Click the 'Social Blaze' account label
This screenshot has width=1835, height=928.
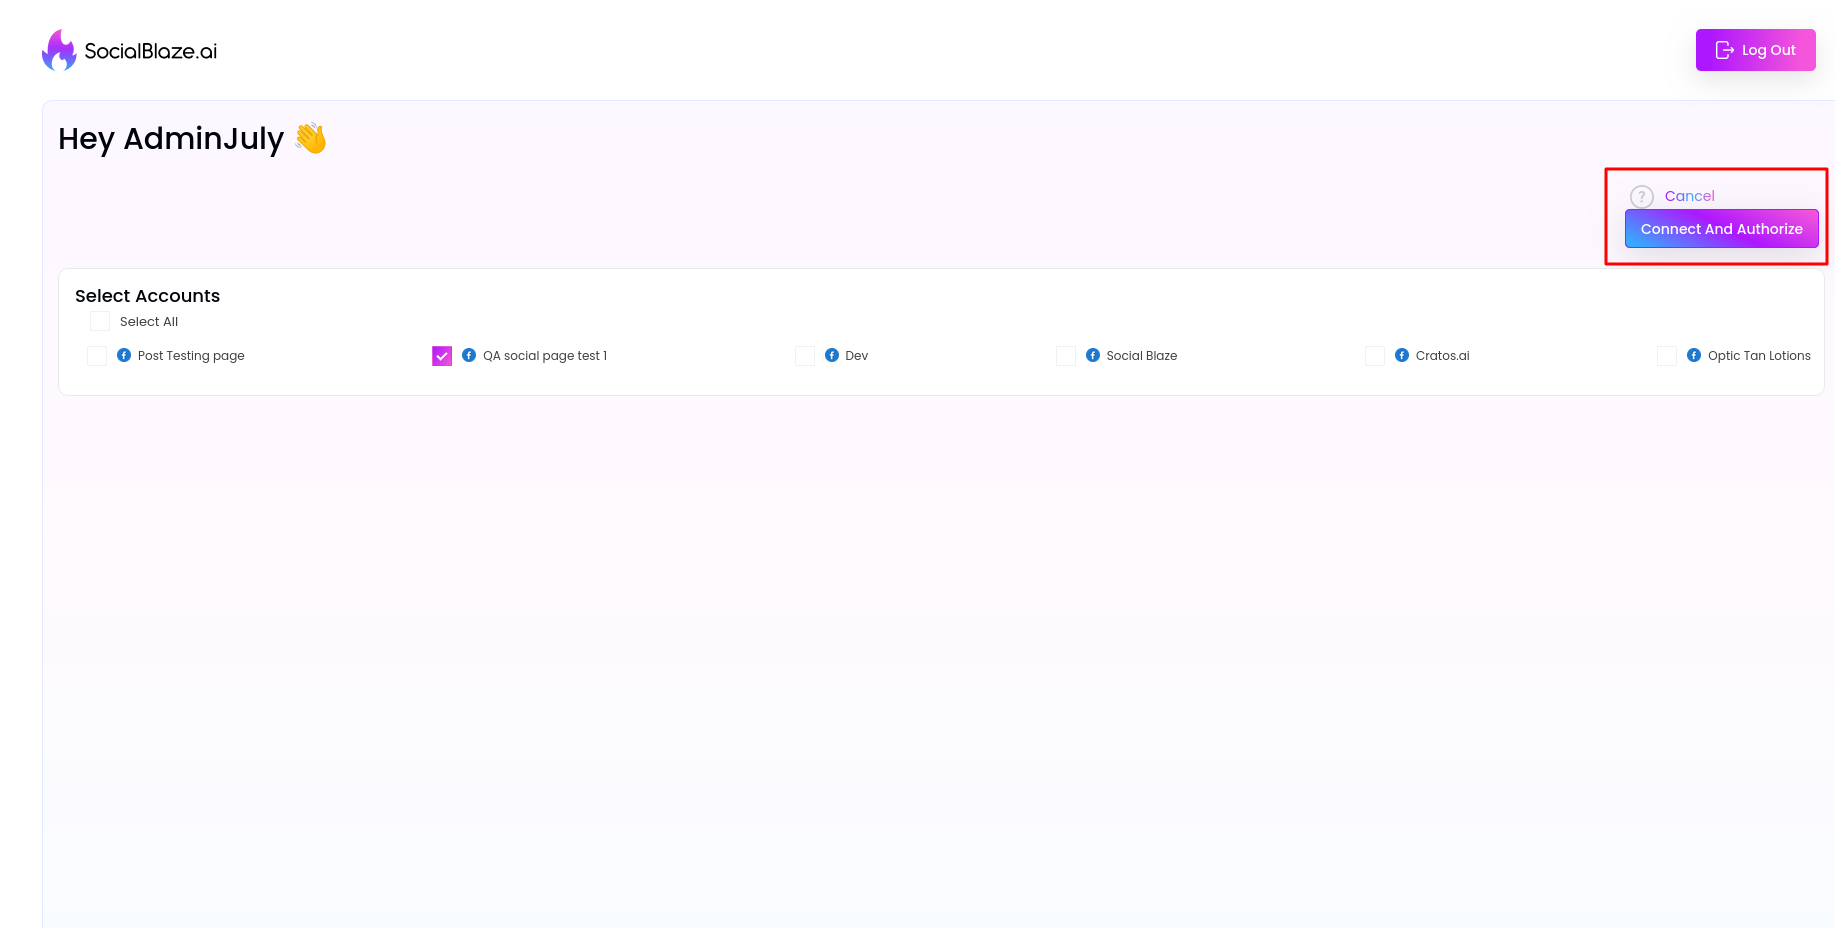tap(1142, 356)
